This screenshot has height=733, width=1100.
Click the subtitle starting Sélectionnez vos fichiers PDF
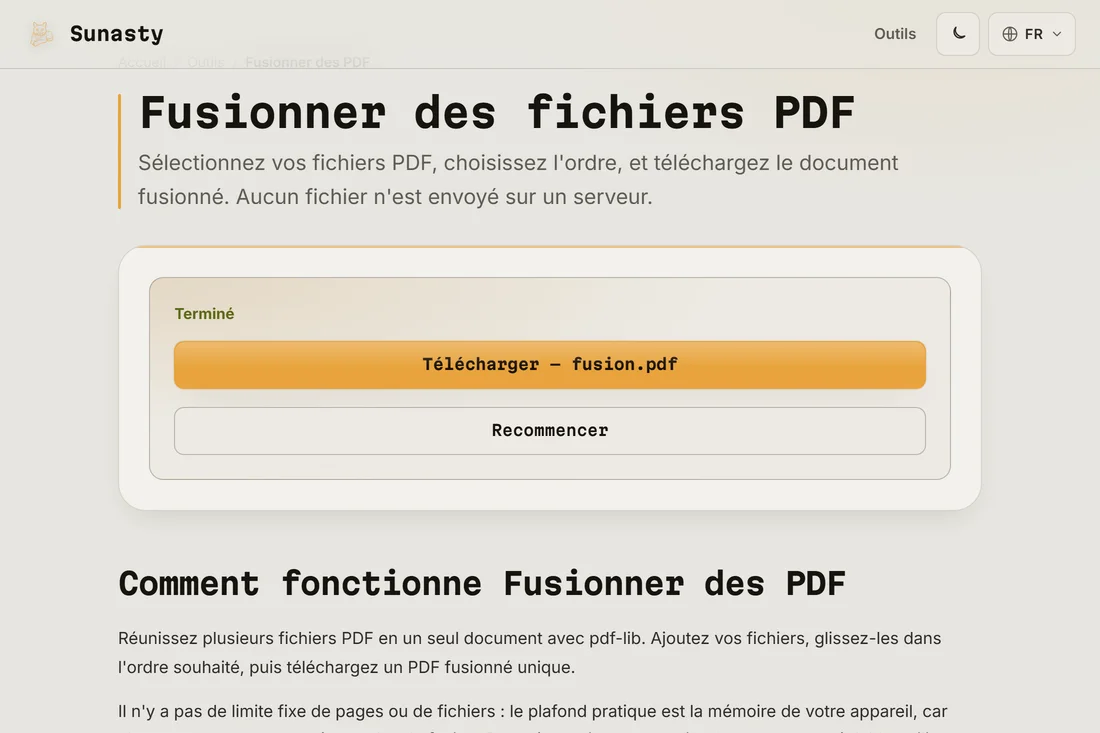[518, 180]
